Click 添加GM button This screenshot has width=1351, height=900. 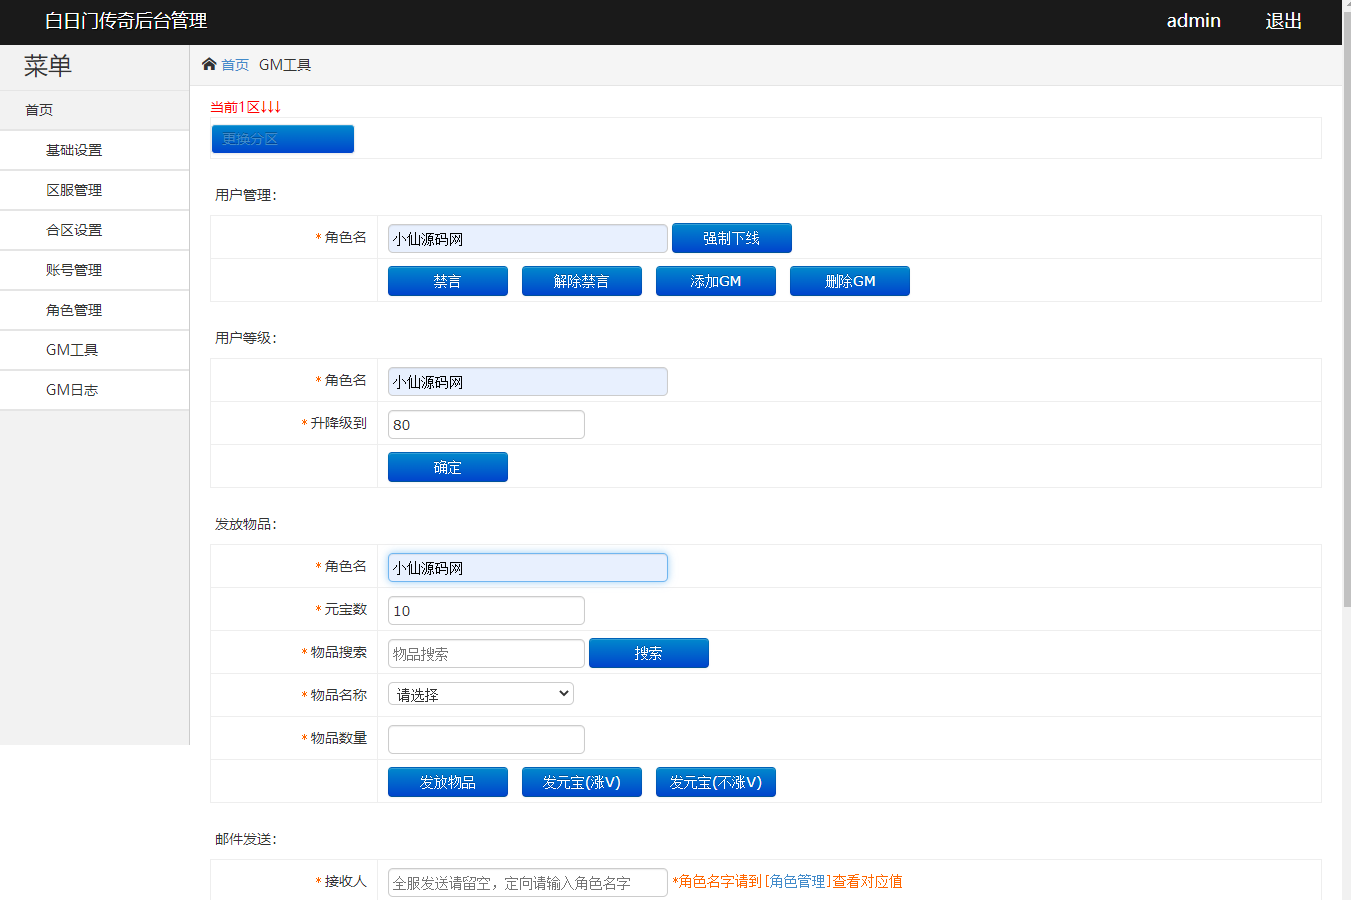point(716,281)
